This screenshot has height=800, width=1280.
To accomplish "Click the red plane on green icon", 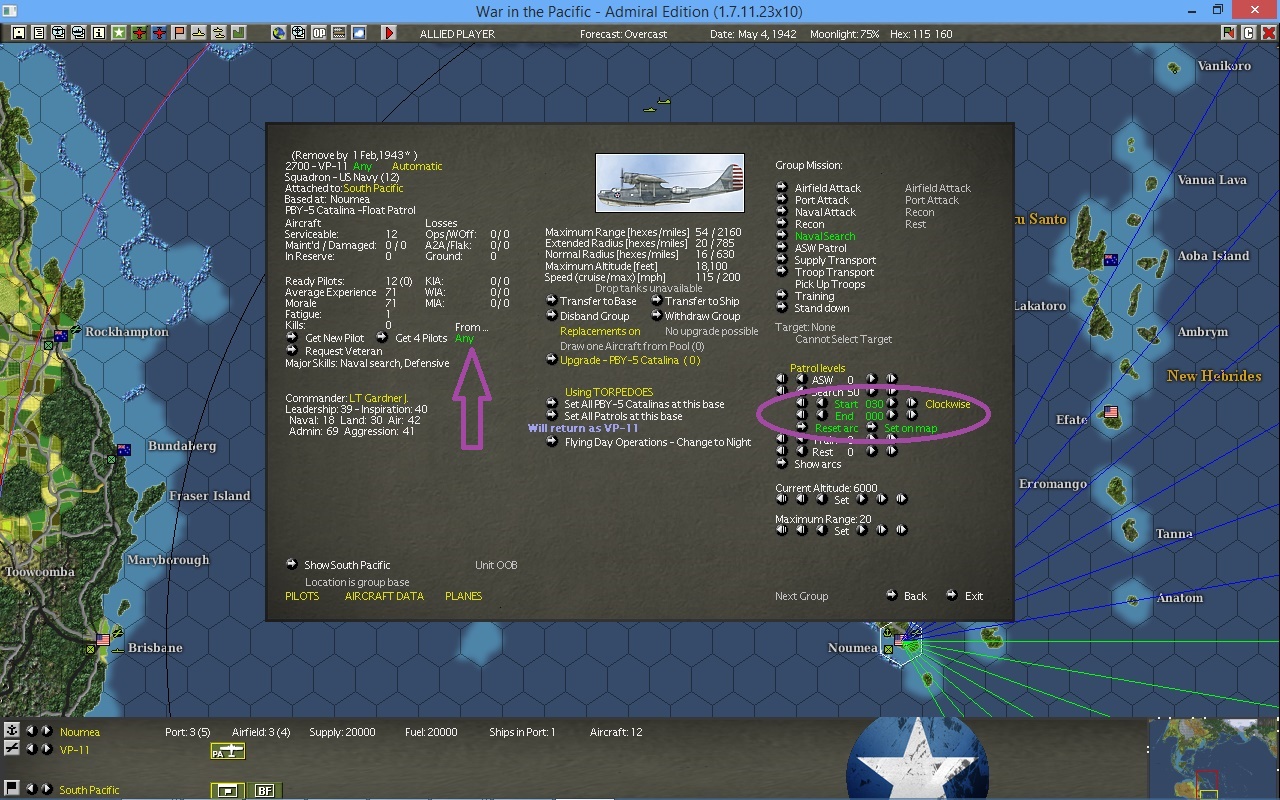I will pos(139,33).
